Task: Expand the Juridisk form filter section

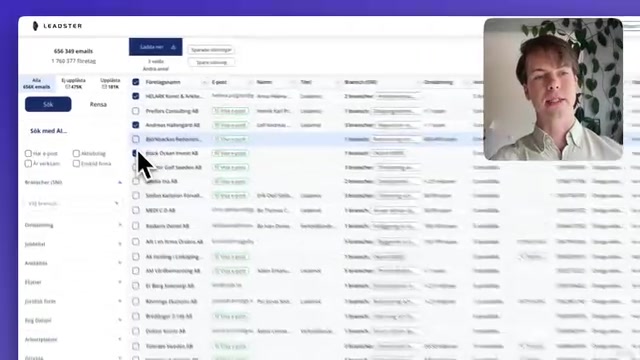Action: [120, 301]
